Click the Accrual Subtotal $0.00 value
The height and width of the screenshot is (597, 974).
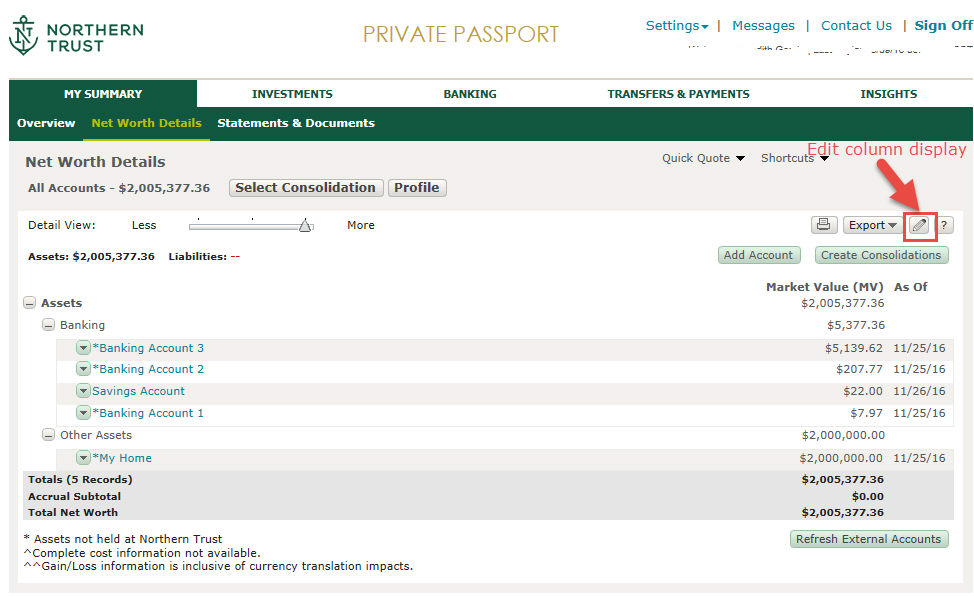click(868, 496)
